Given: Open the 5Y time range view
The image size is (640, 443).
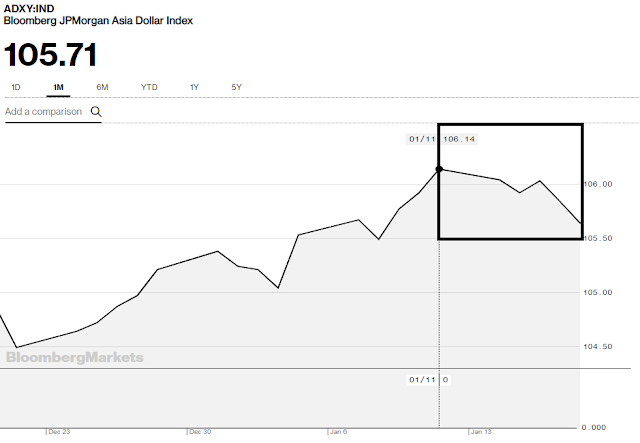Looking at the screenshot, I should 236,87.
